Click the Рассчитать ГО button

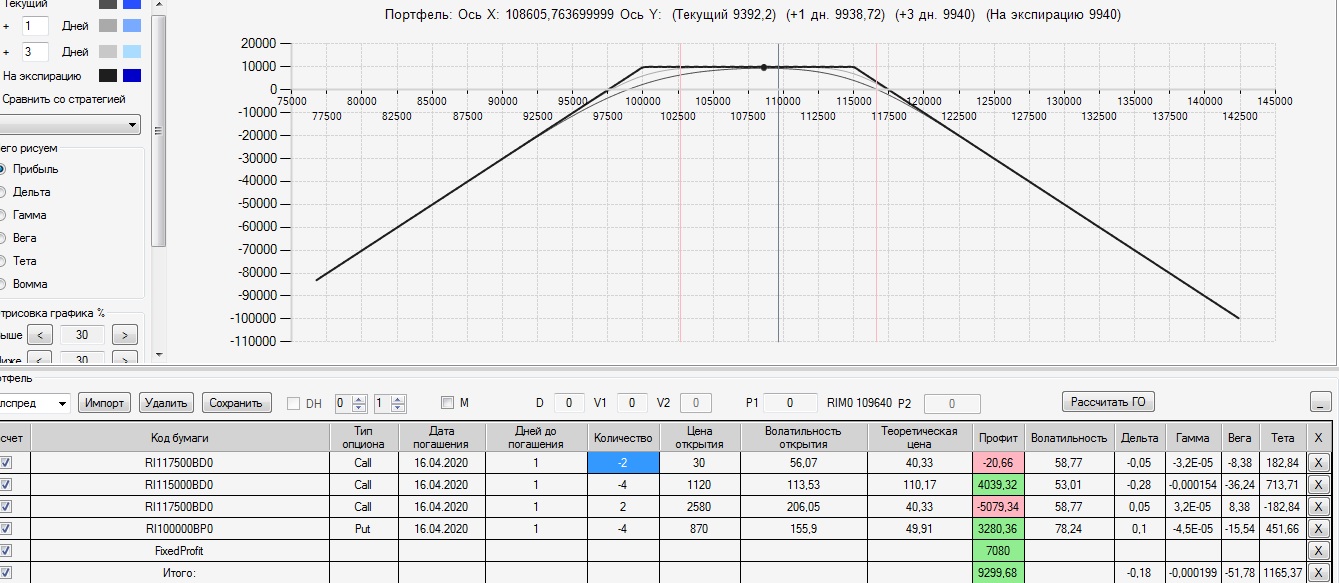1108,402
